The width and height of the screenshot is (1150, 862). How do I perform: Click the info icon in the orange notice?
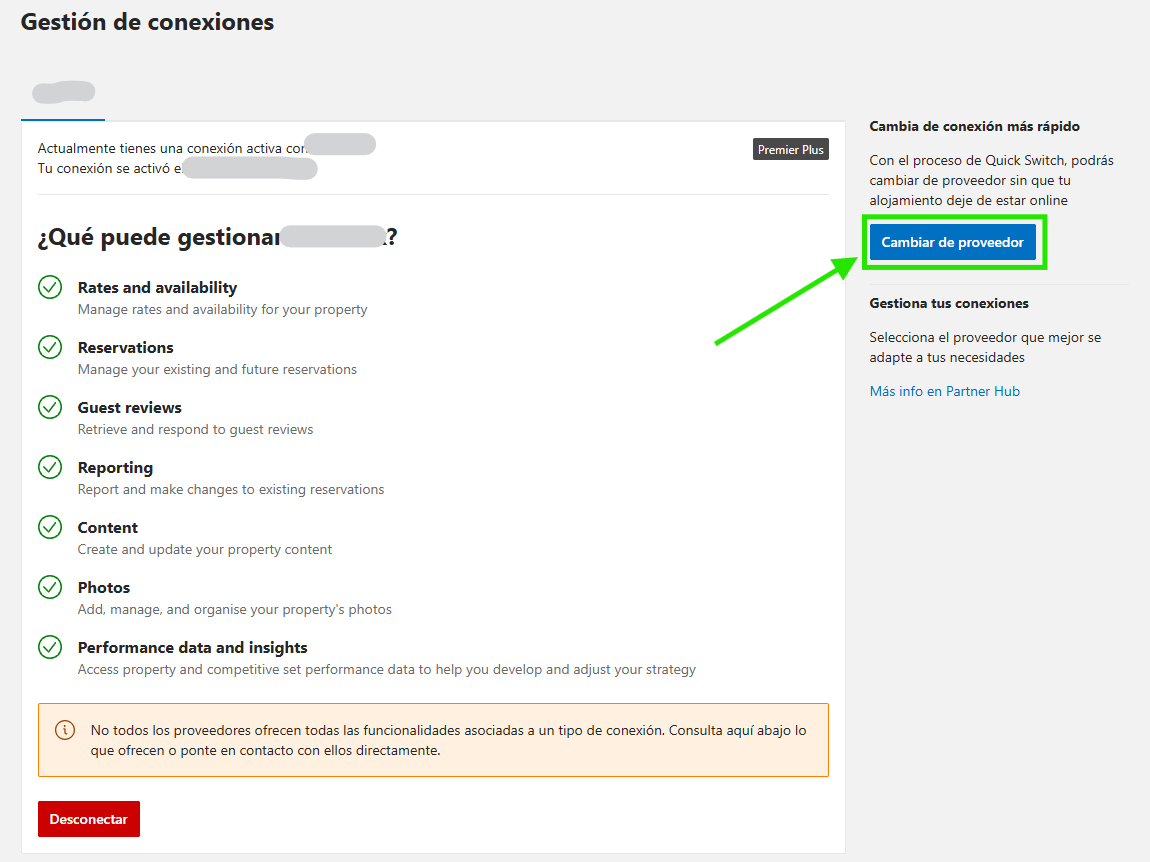pyautogui.click(x=65, y=730)
